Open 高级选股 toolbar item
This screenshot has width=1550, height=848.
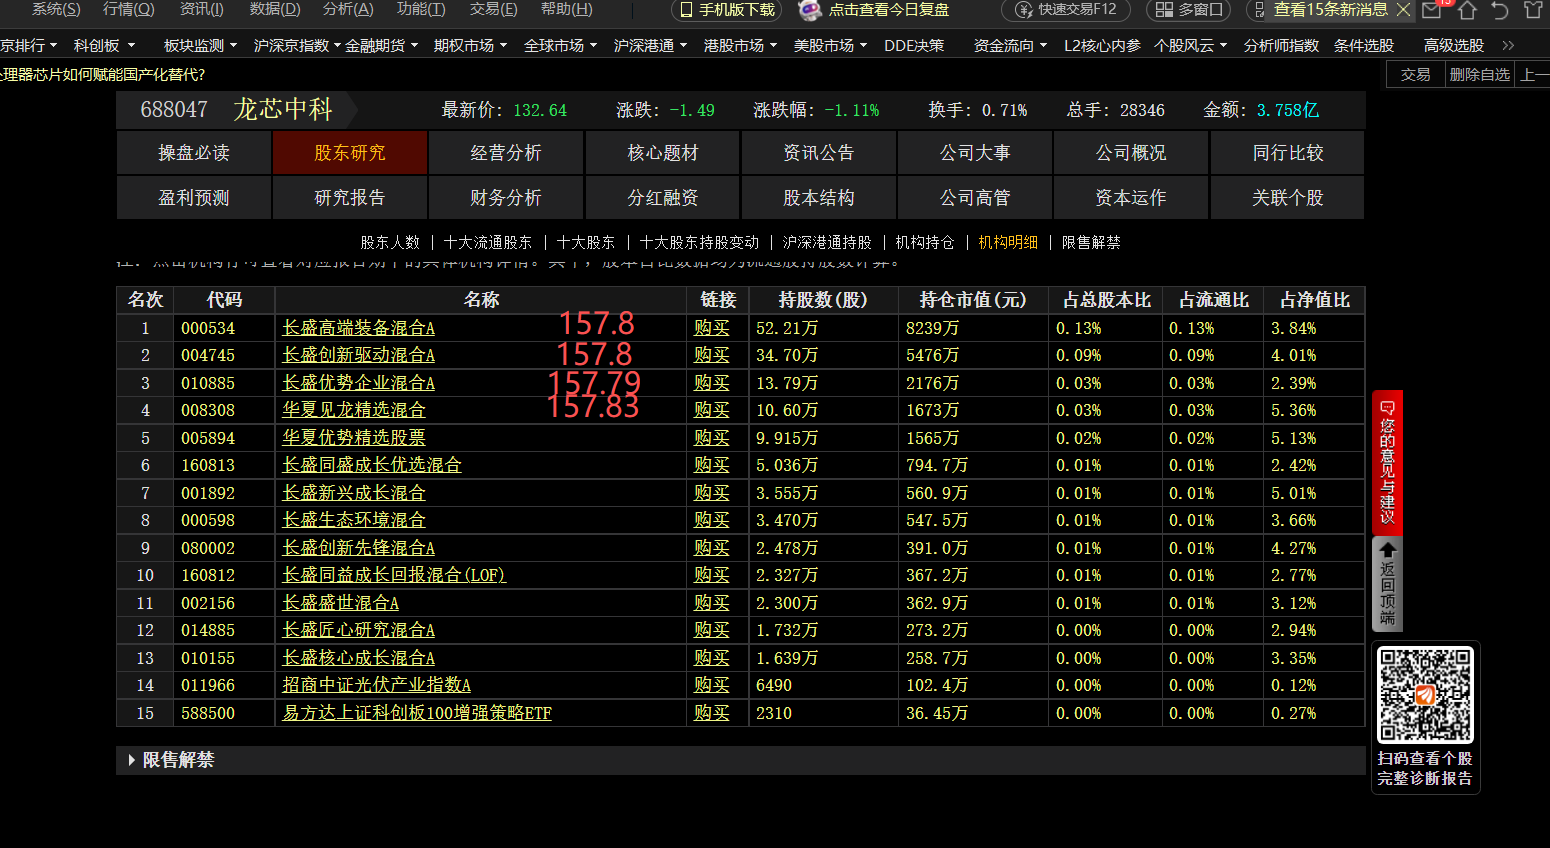tap(1454, 46)
